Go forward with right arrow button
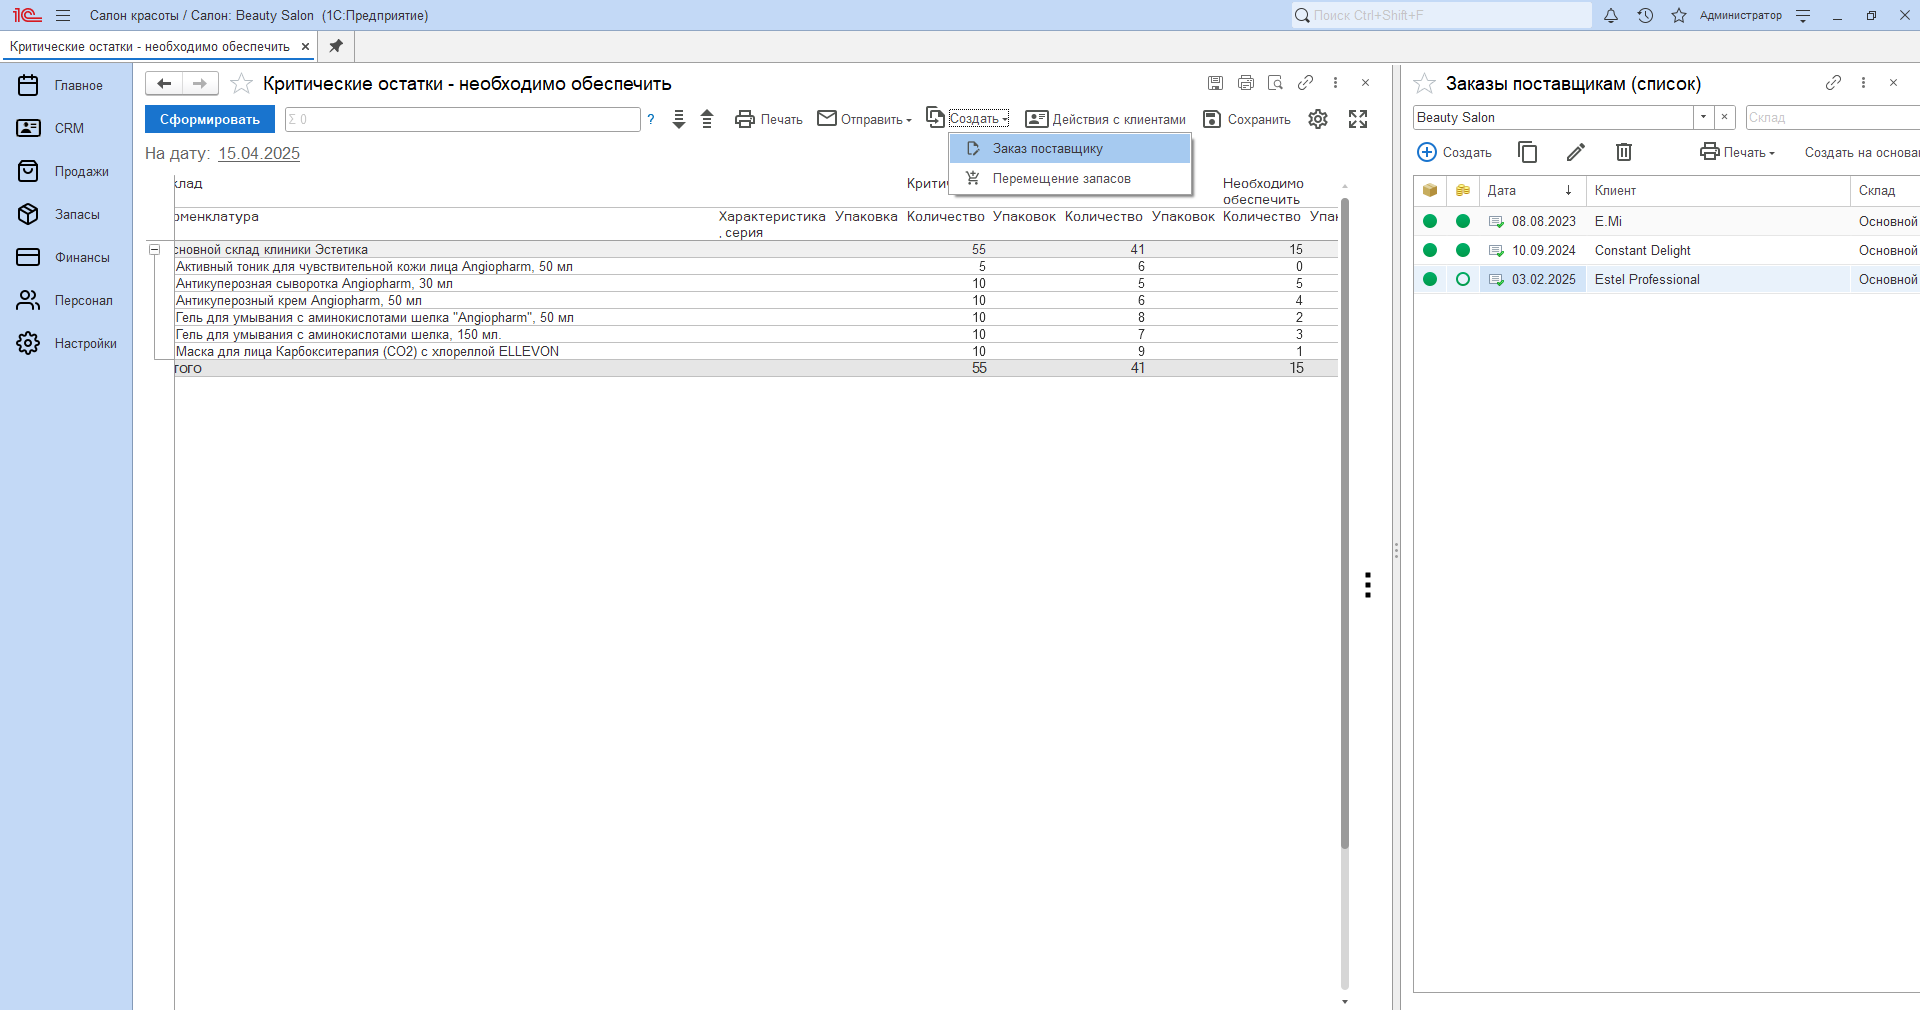1920x1010 pixels. (200, 83)
